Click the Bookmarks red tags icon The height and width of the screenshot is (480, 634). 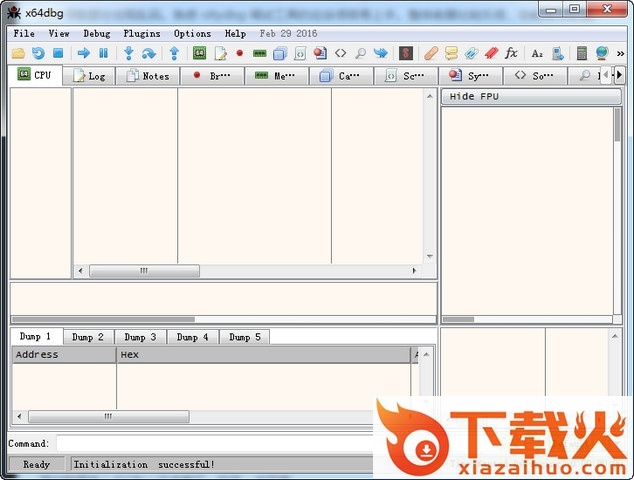click(491, 53)
